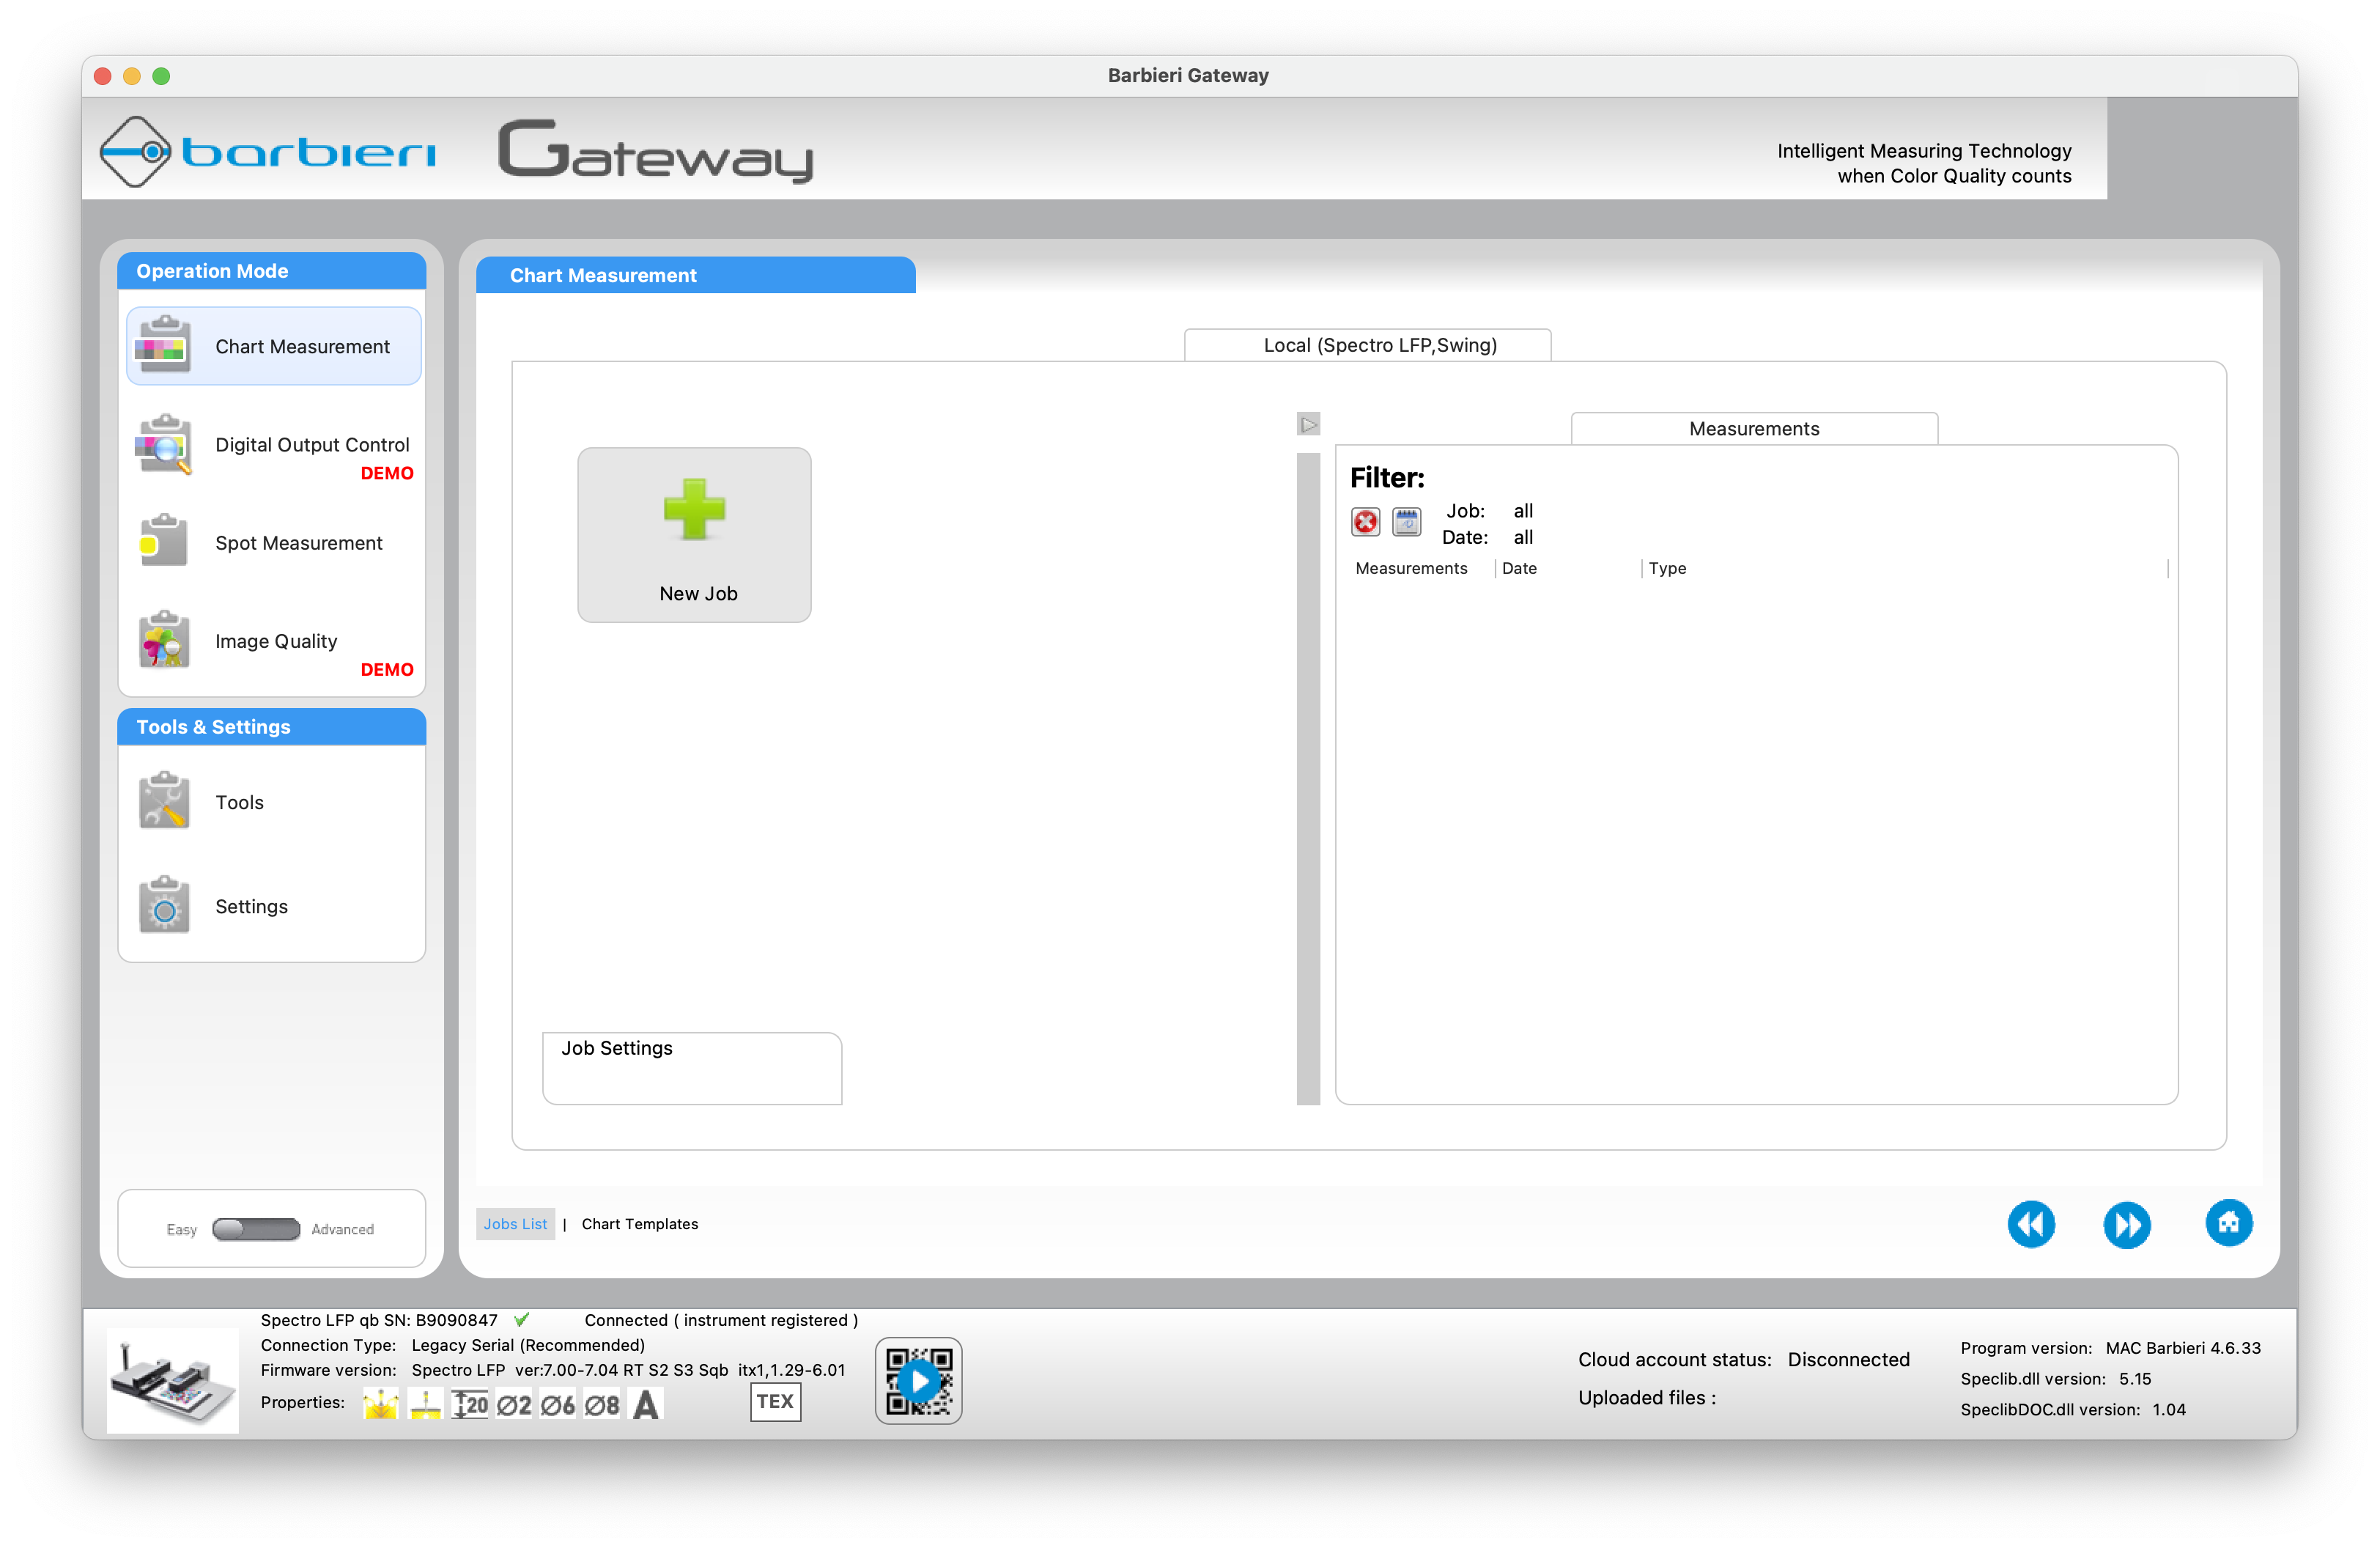Image resolution: width=2380 pixels, height=1548 pixels.
Task: Collapse the Measurements panel with the triangle
Action: 1308,425
